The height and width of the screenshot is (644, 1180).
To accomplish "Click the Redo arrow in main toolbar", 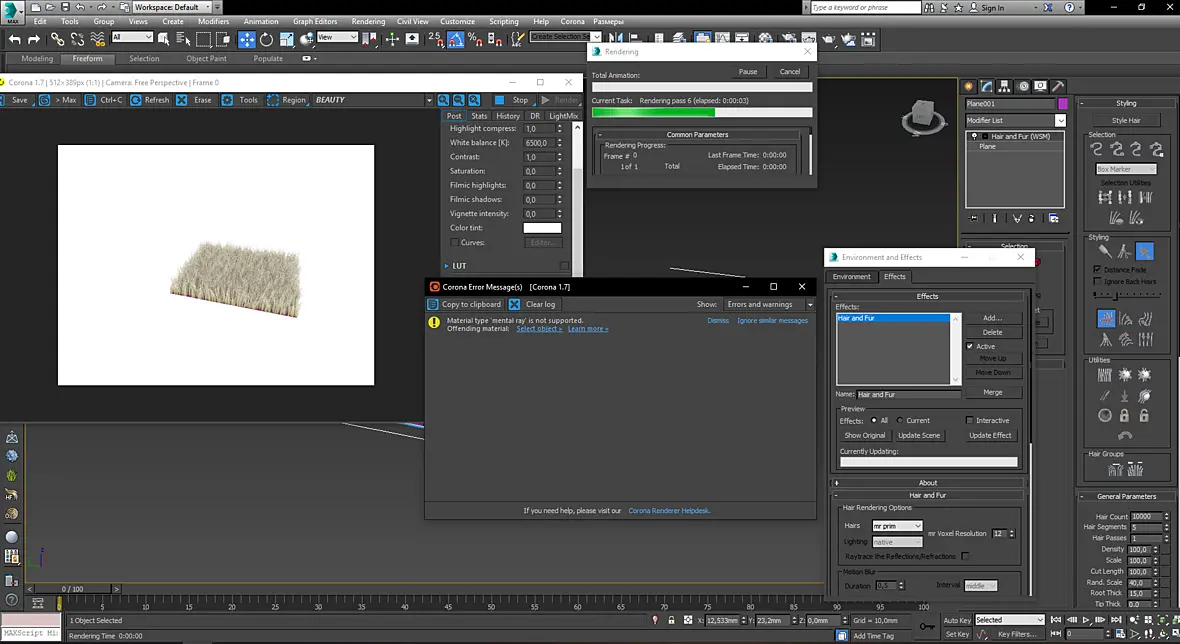I will pyautogui.click(x=34, y=39).
